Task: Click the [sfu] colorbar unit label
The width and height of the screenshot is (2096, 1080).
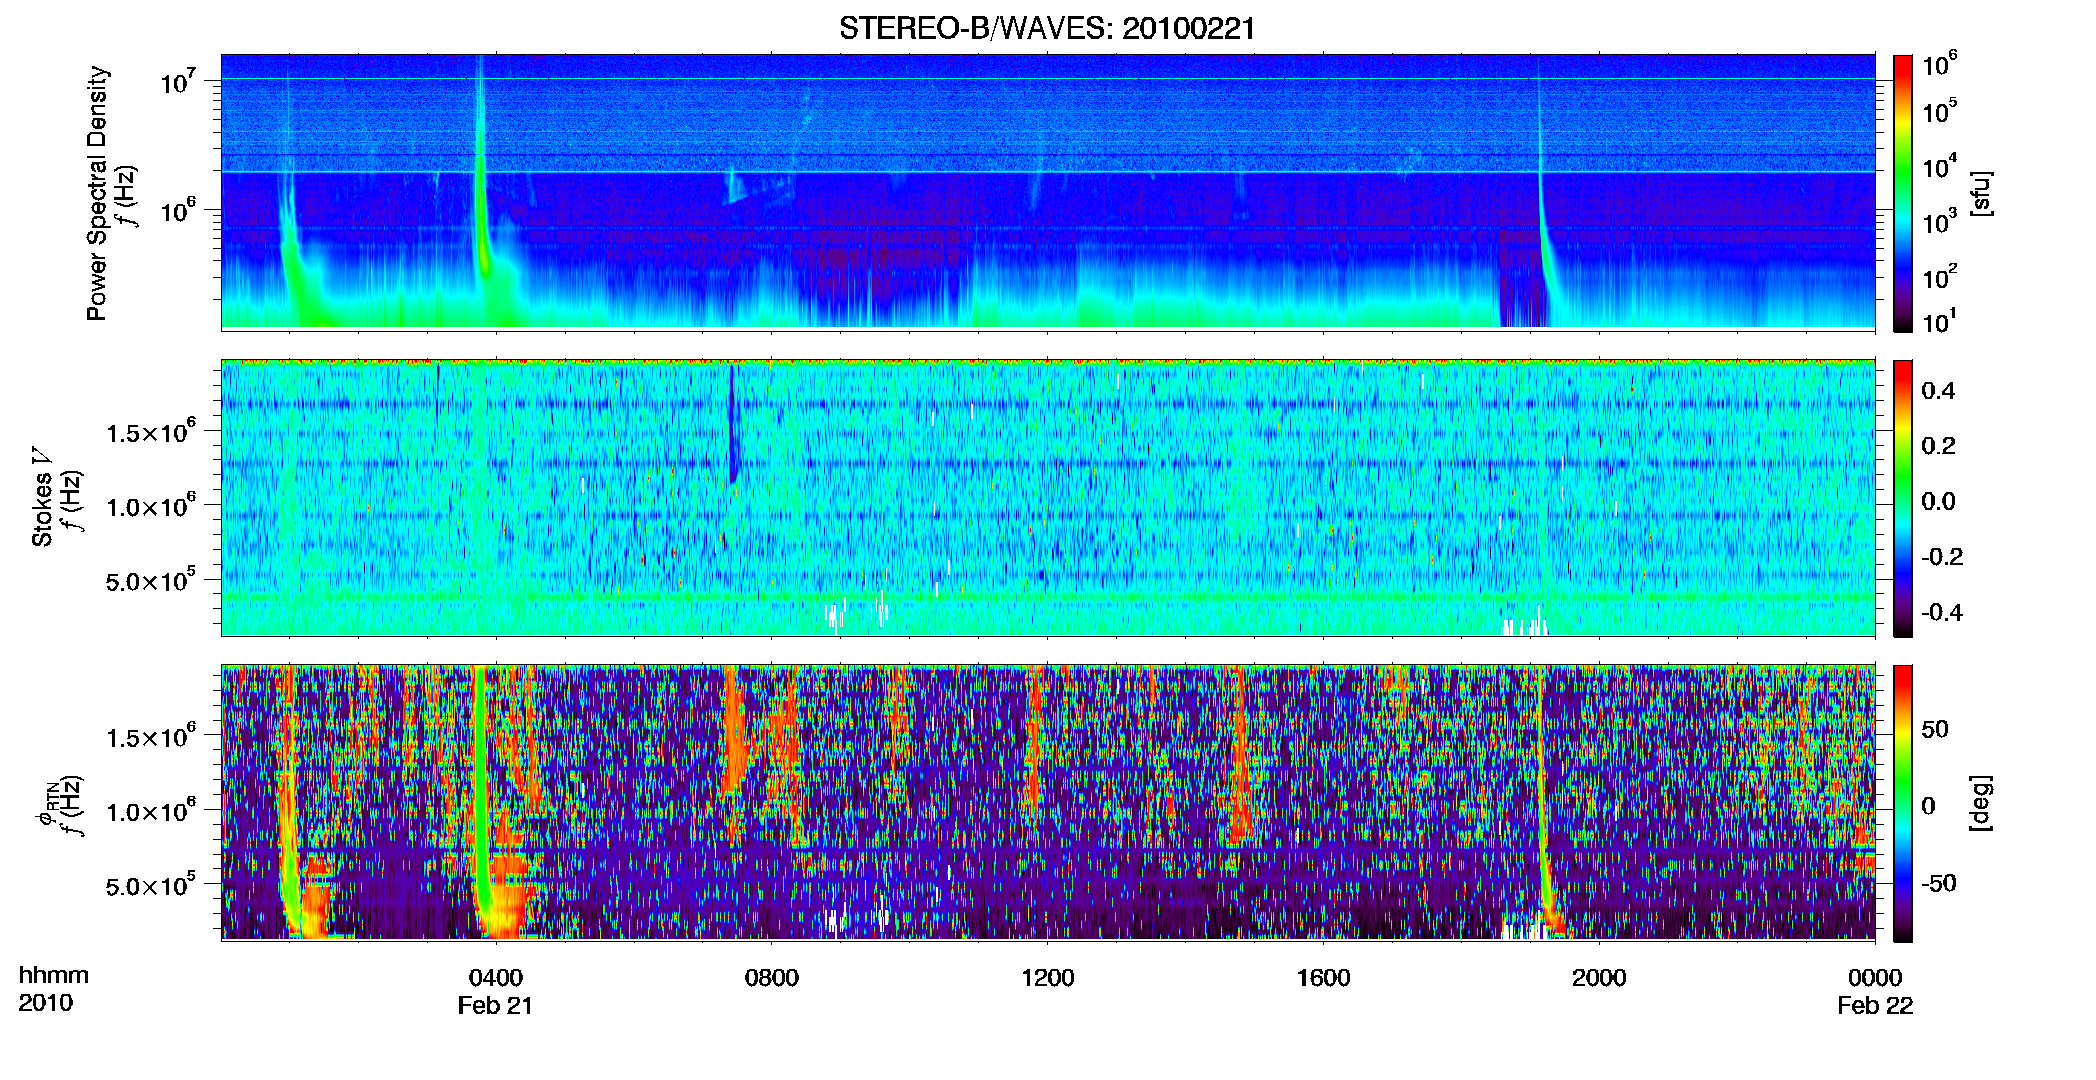Action: 1981,194
